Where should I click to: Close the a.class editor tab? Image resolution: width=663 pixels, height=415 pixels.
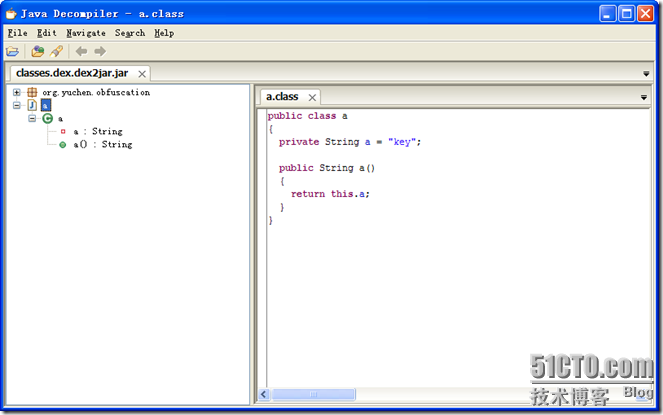coord(312,97)
